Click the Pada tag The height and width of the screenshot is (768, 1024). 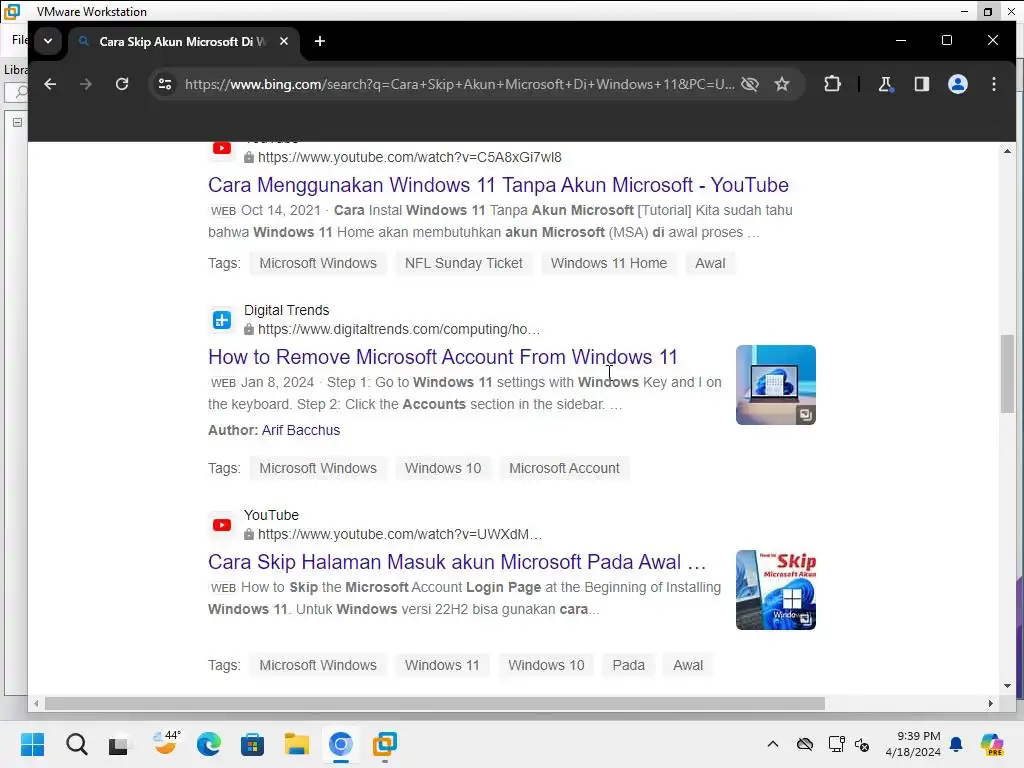(x=628, y=665)
